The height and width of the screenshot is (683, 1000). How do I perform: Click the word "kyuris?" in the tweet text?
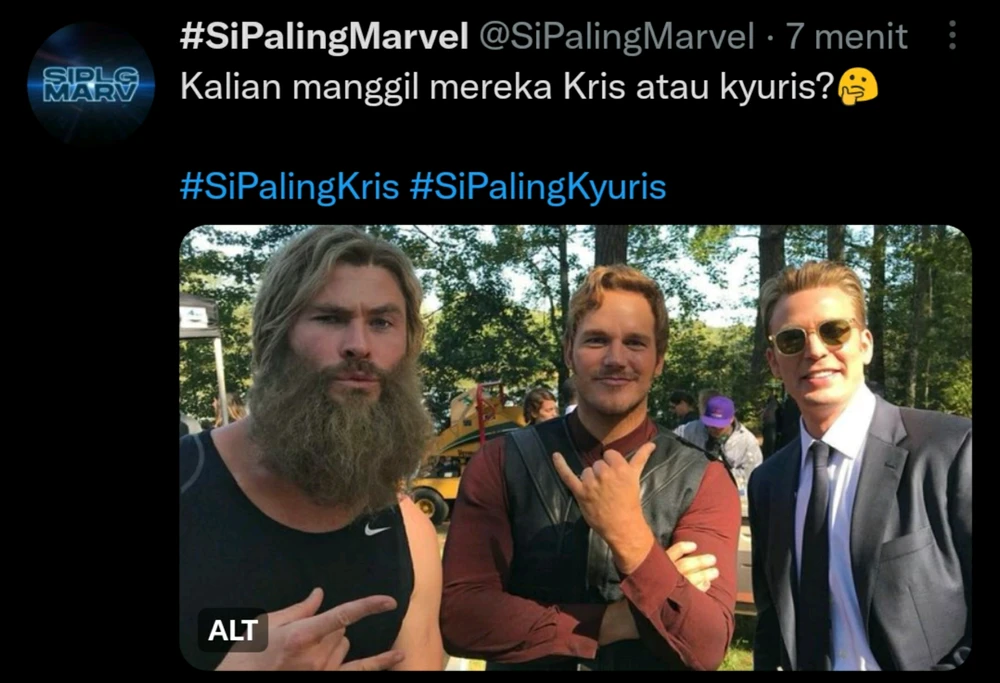pos(777,88)
